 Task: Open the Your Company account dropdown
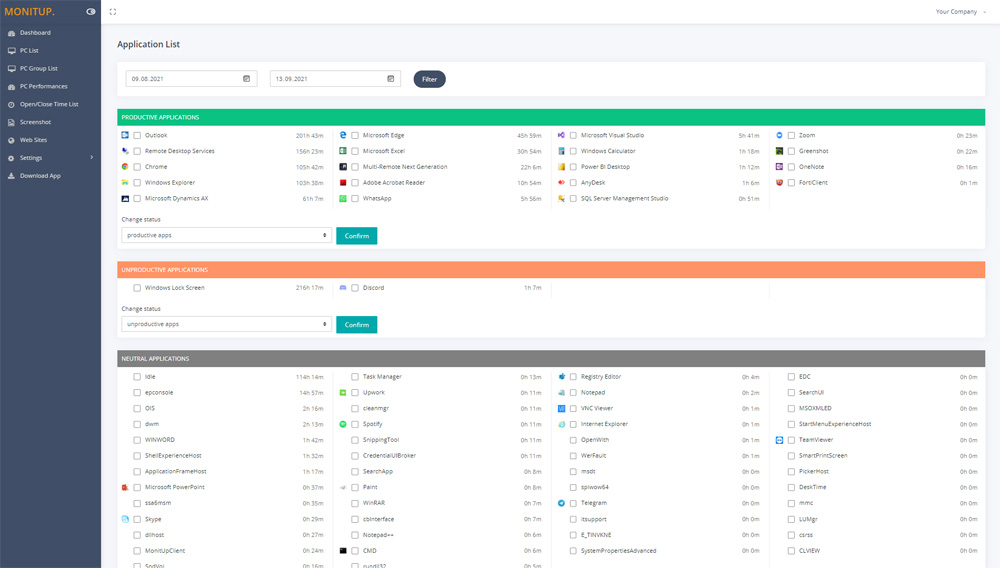pyautogui.click(x=960, y=11)
